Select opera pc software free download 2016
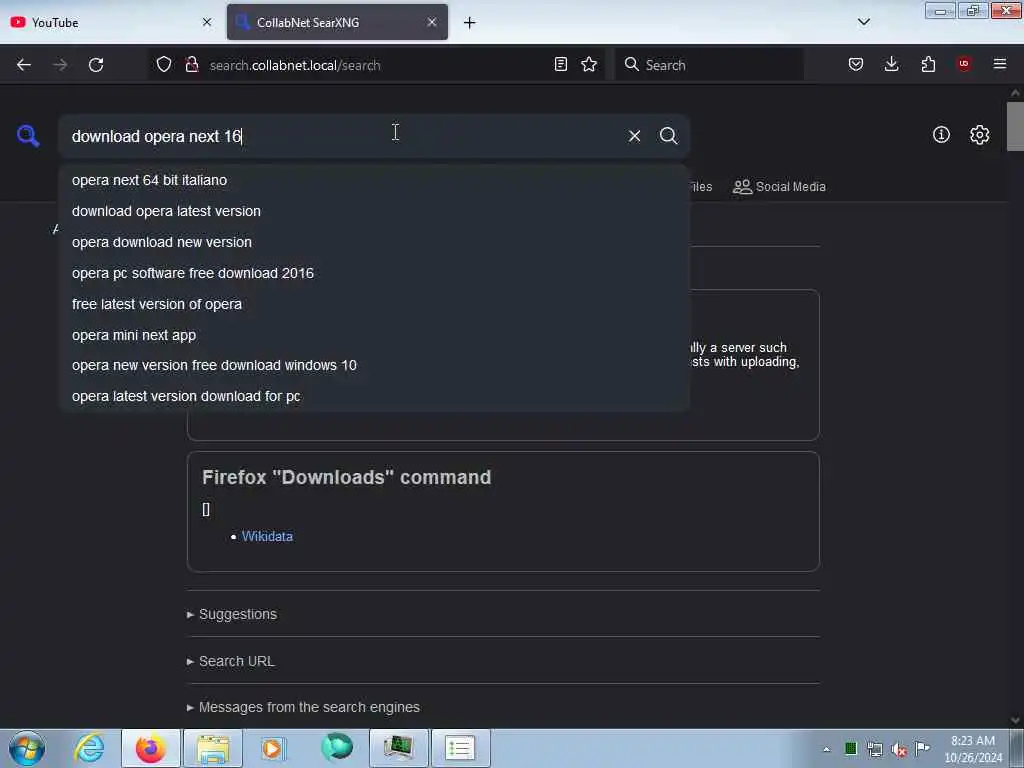The image size is (1024, 768). 374,273
